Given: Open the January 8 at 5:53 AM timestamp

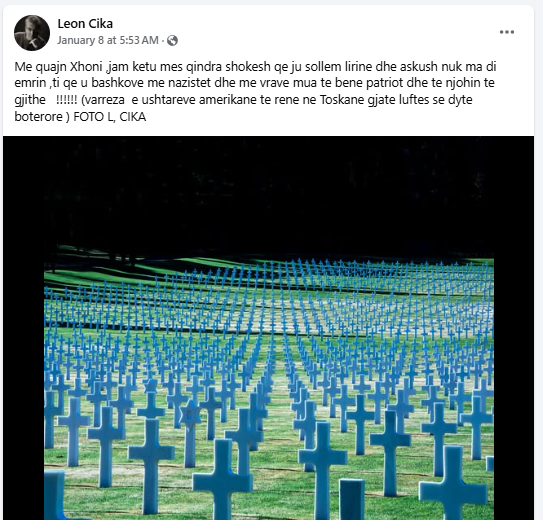Looking at the screenshot, I should (108, 40).
